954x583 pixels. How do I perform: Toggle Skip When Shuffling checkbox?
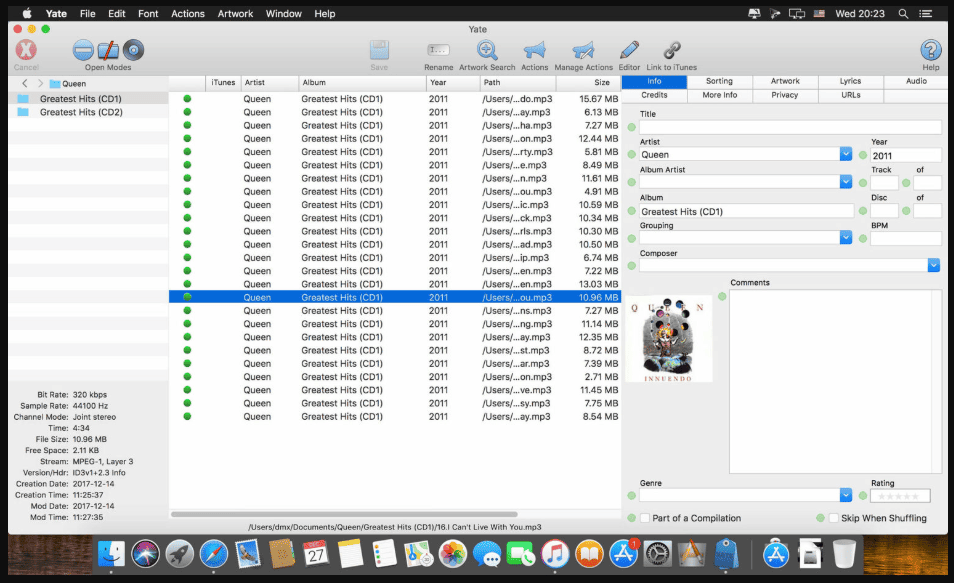tap(834, 518)
